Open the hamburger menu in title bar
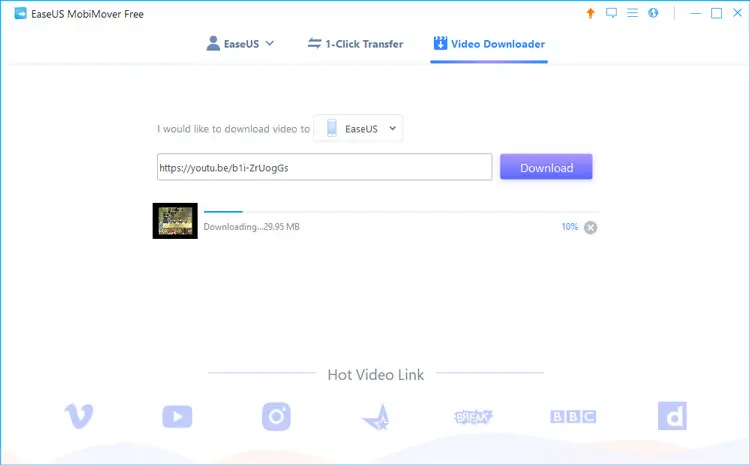Screen dimensions: 750x465 (x=632, y=13)
